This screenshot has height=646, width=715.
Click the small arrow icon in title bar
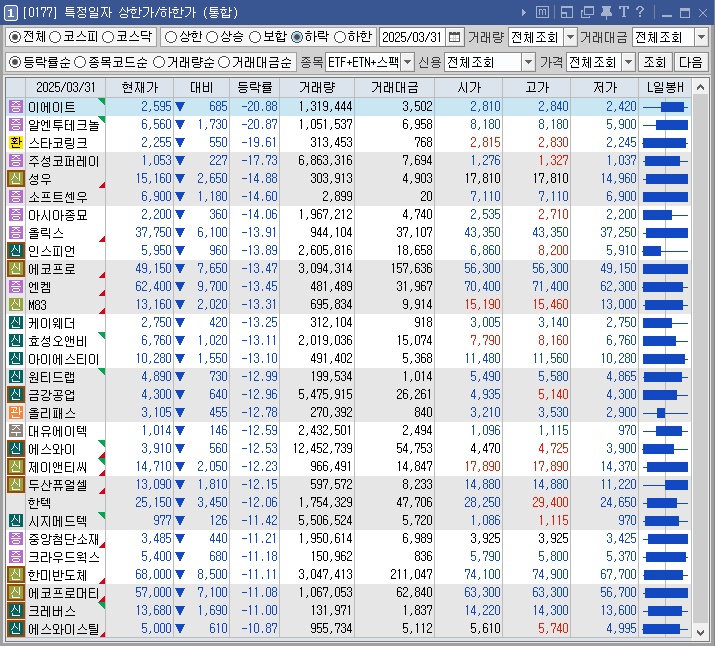(x=523, y=12)
